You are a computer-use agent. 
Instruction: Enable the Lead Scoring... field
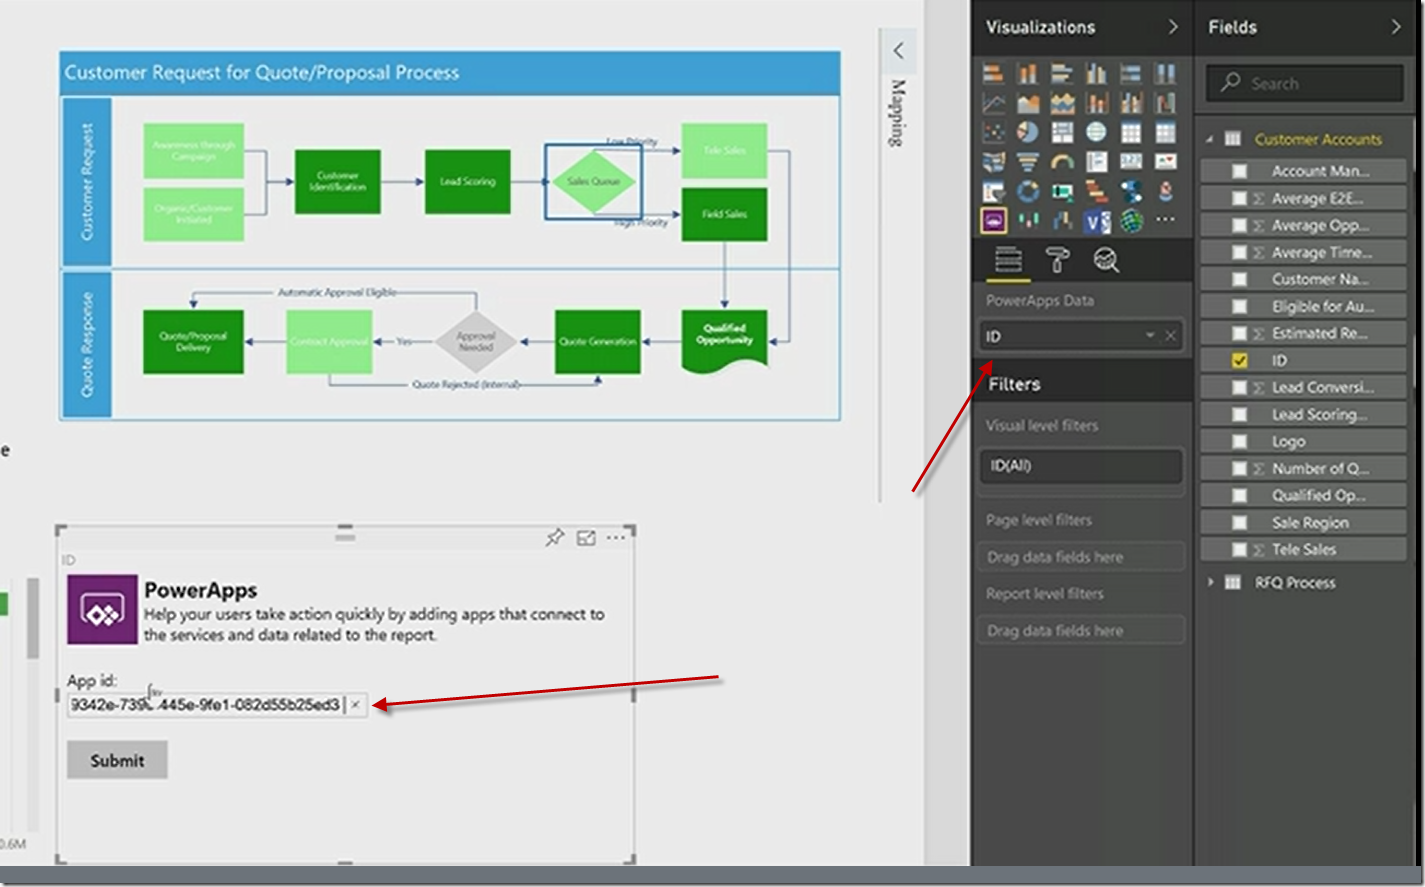click(x=1239, y=414)
